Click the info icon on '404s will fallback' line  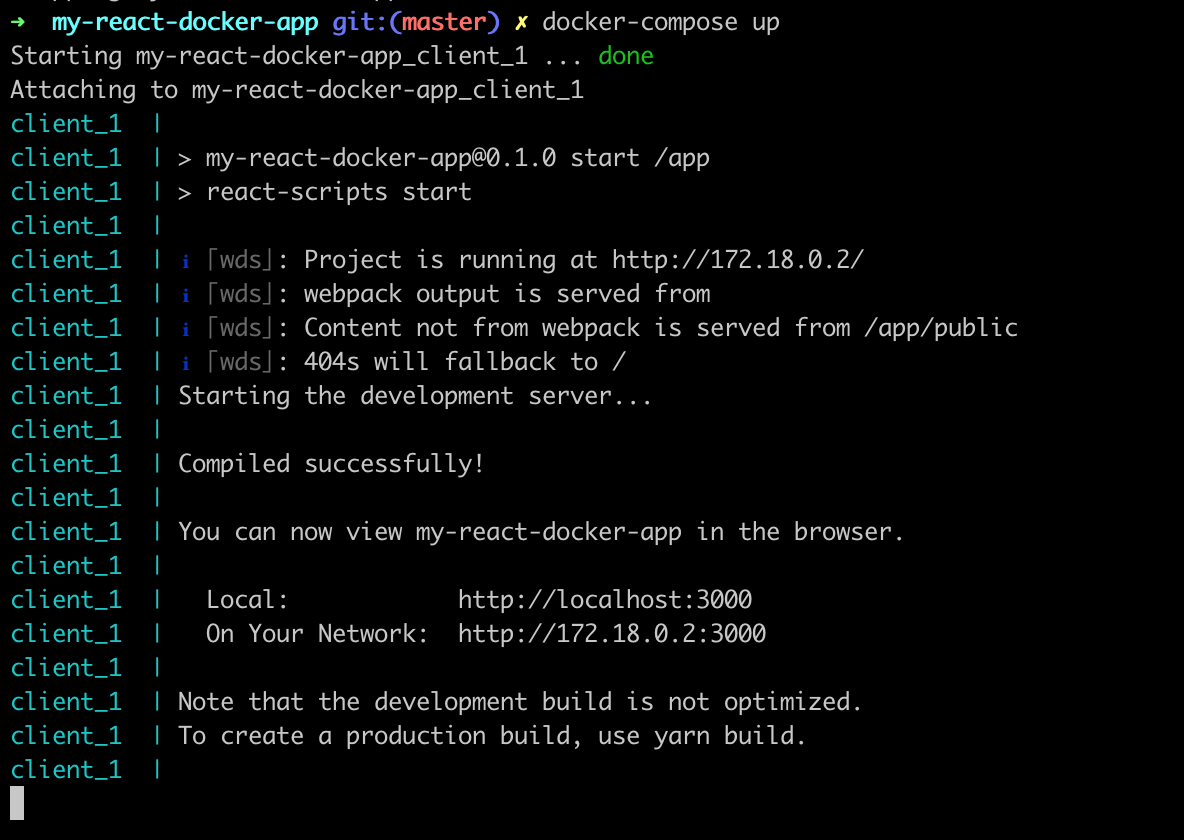(x=186, y=363)
